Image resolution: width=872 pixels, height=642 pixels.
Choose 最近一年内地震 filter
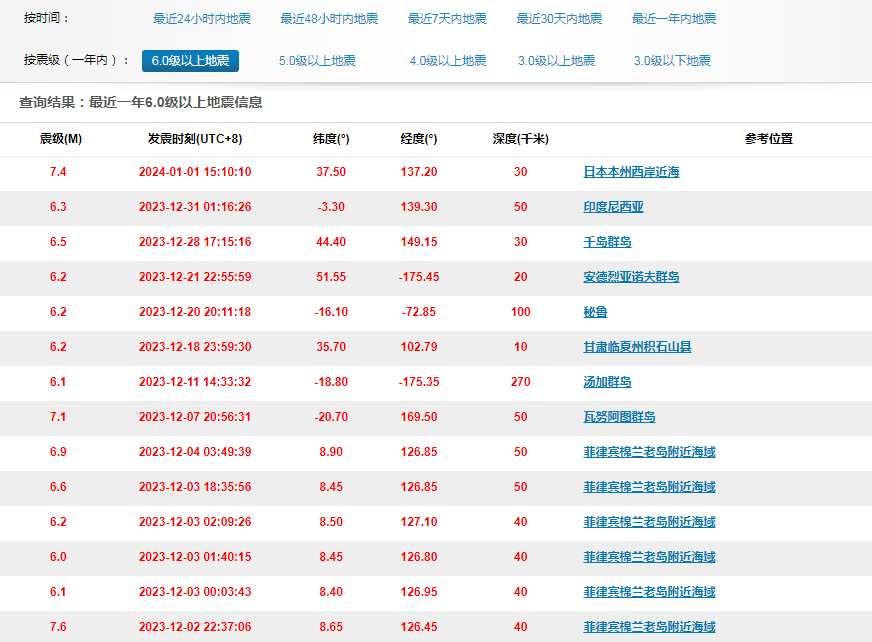tap(674, 19)
